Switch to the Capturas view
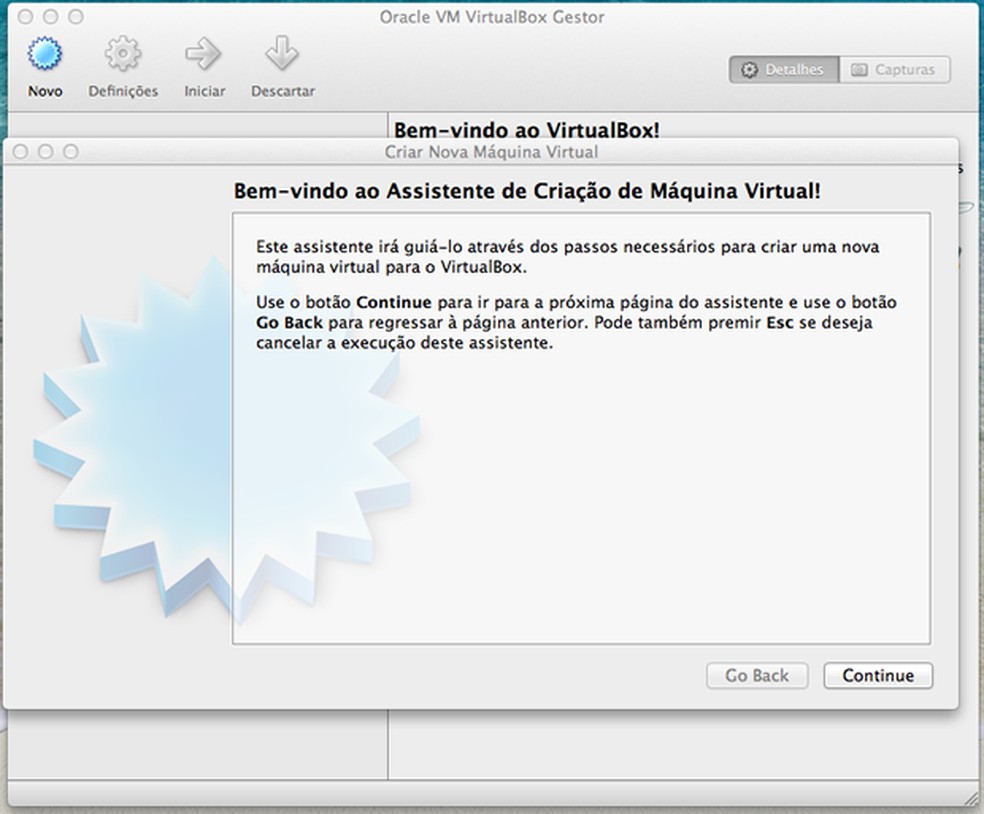Image resolution: width=984 pixels, height=814 pixels. click(895, 70)
